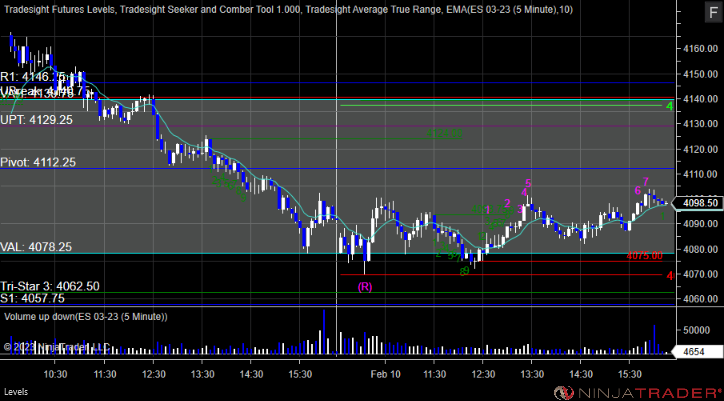Select the UPT: 4129.25 level label
Image resolution: width=724 pixels, height=401 pixels.
(36, 120)
